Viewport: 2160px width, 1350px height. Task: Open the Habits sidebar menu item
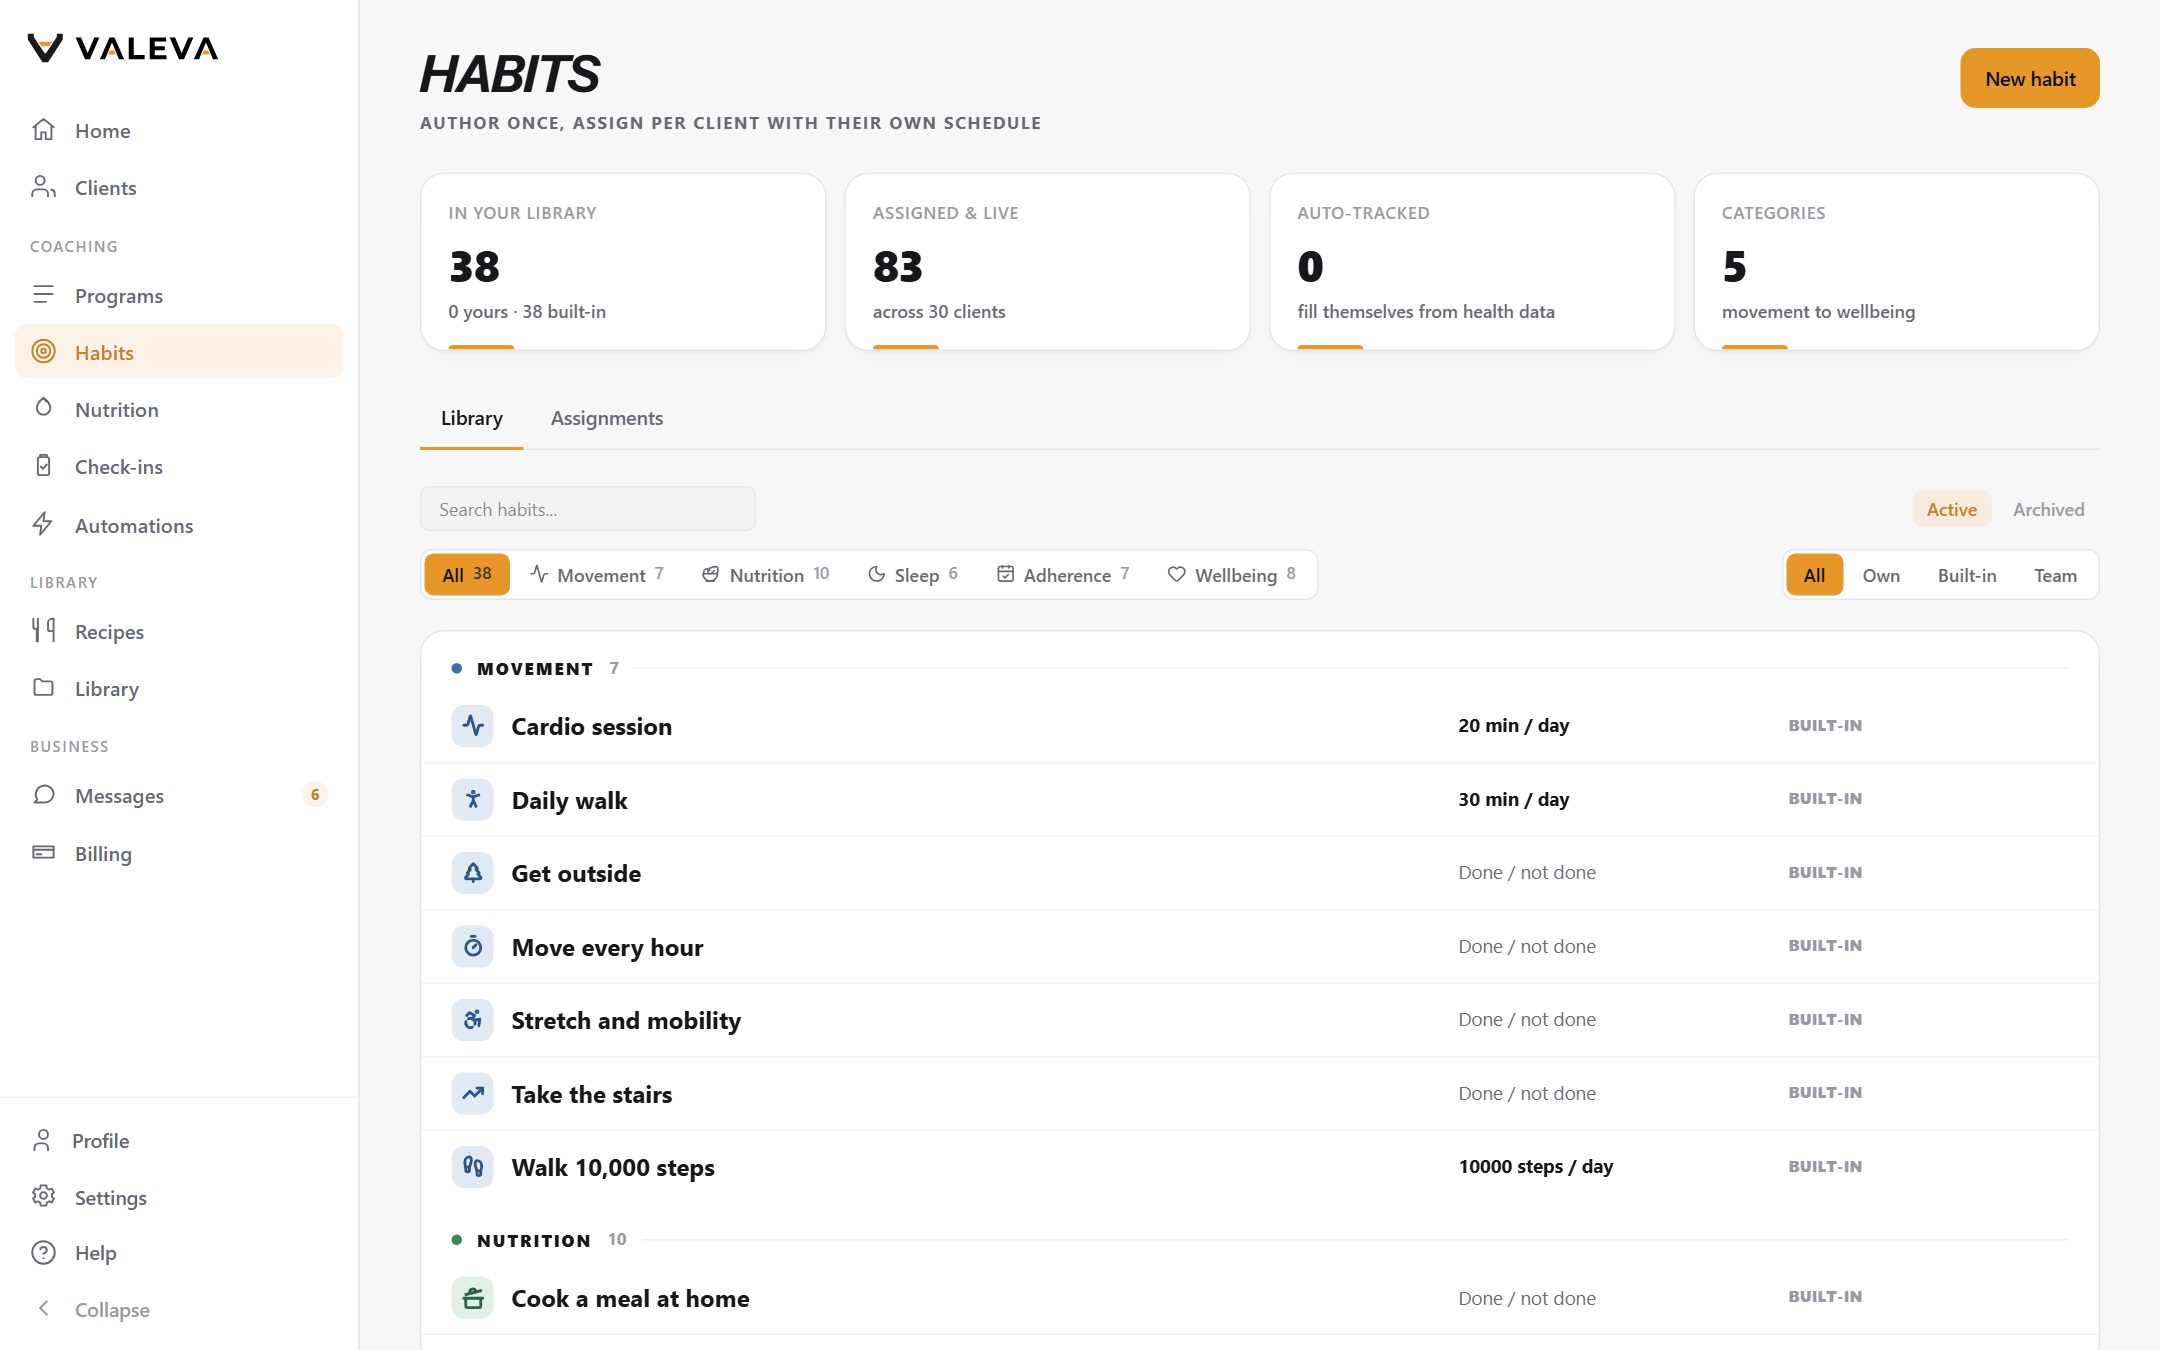point(179,352)
